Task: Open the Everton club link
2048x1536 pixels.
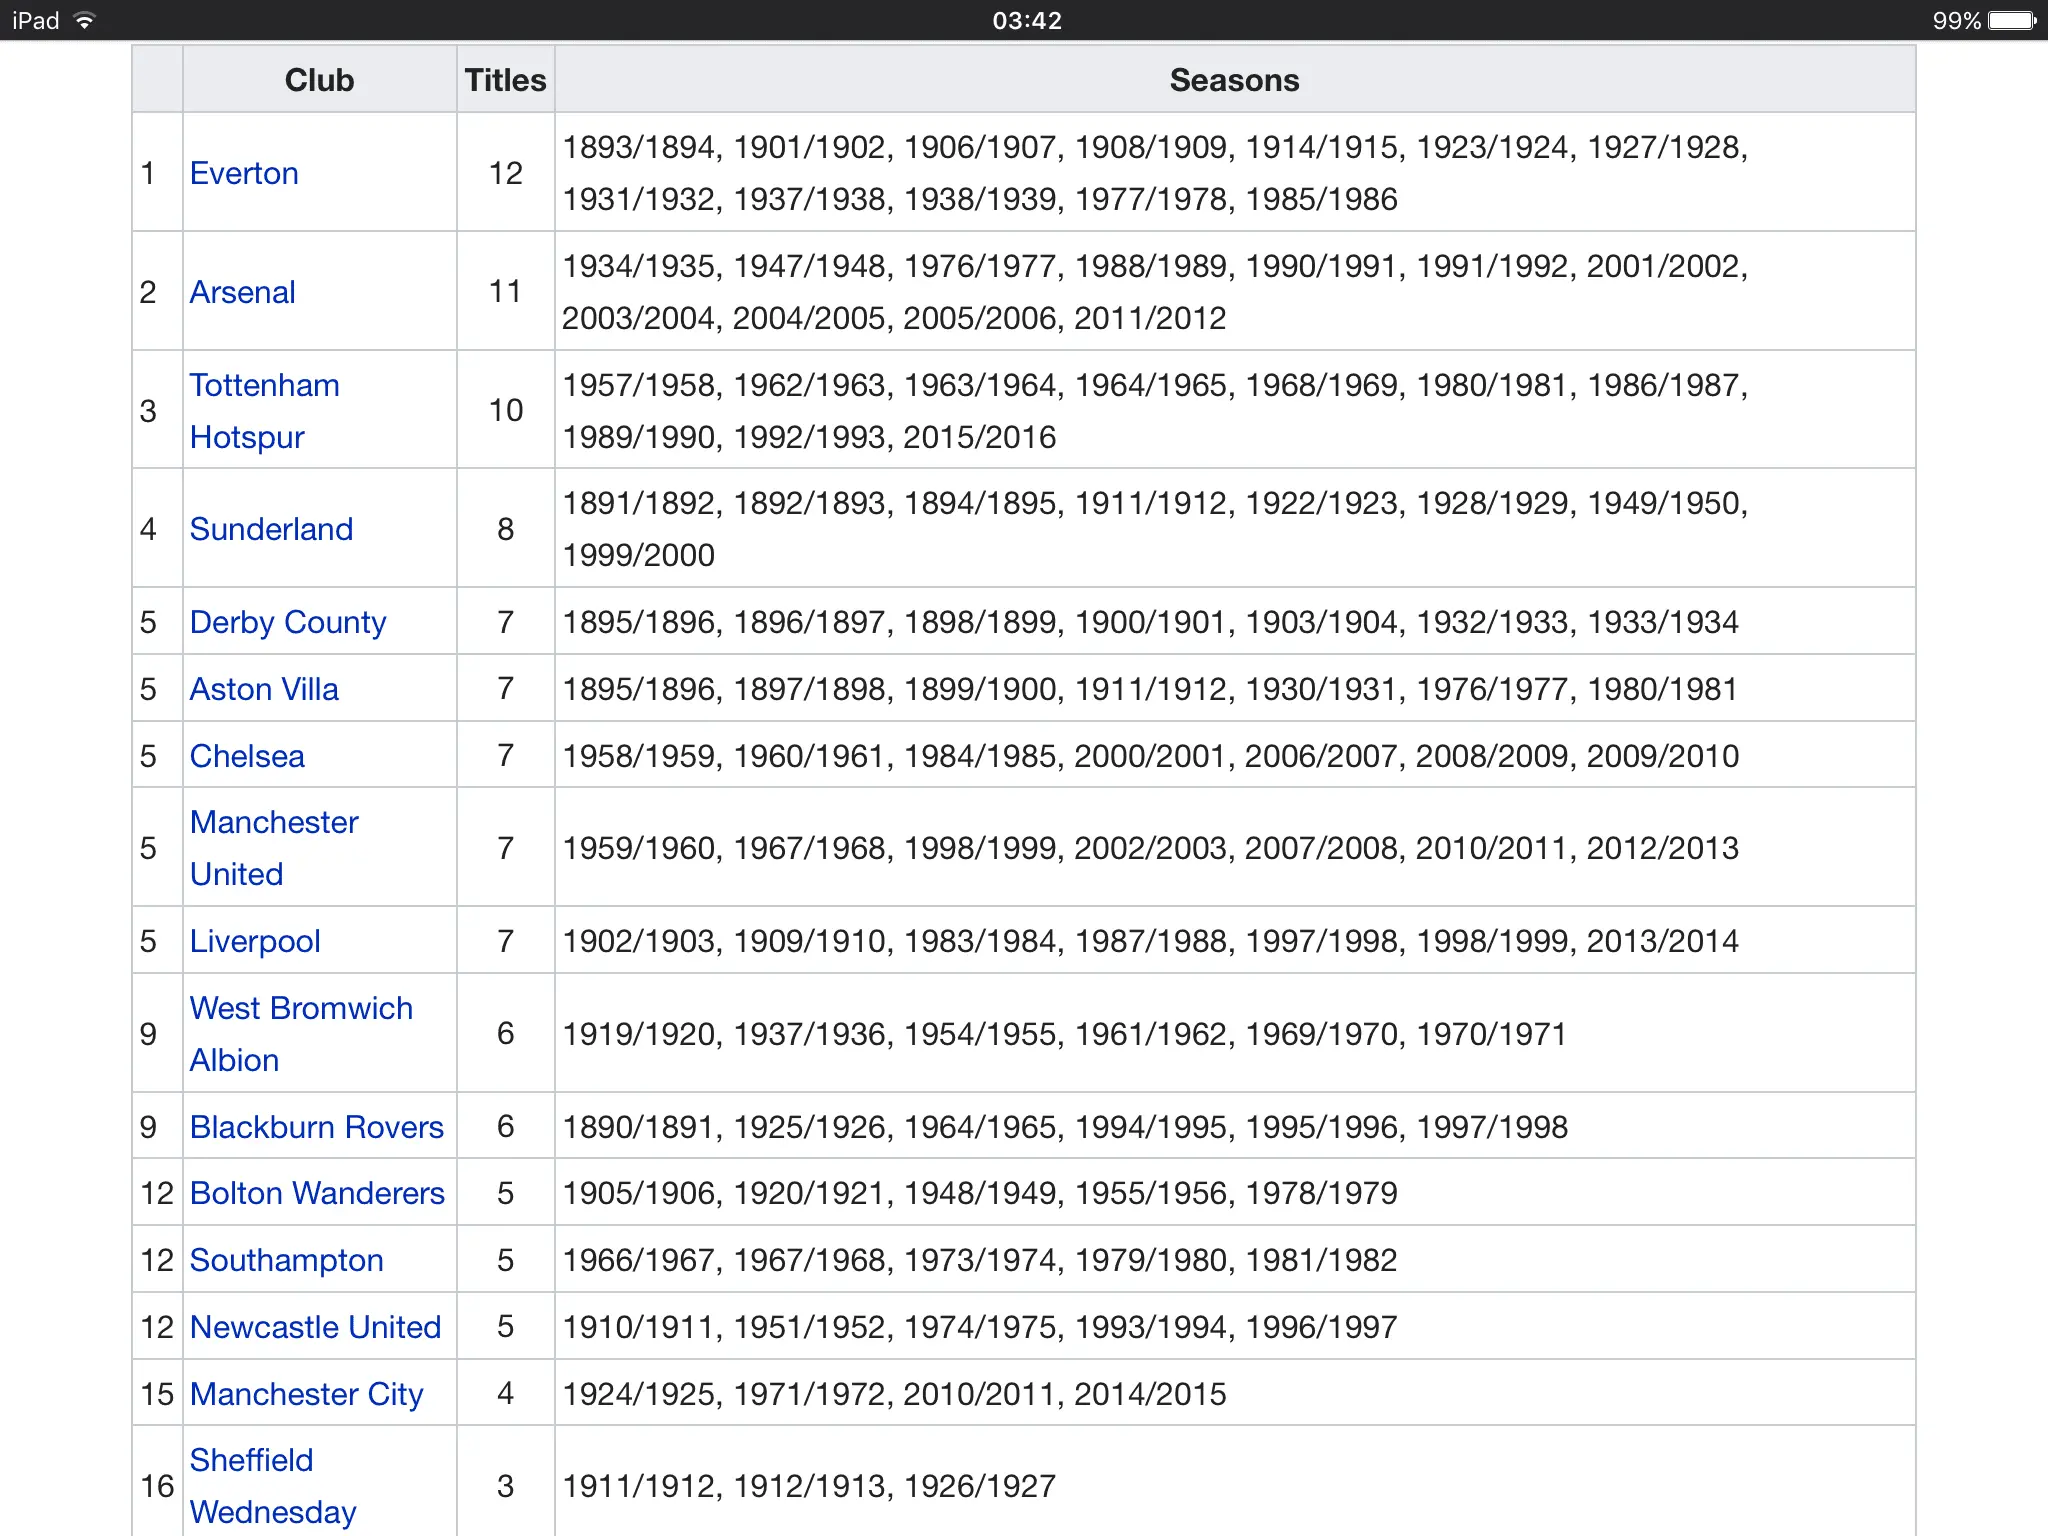Action: coord(244,173)
